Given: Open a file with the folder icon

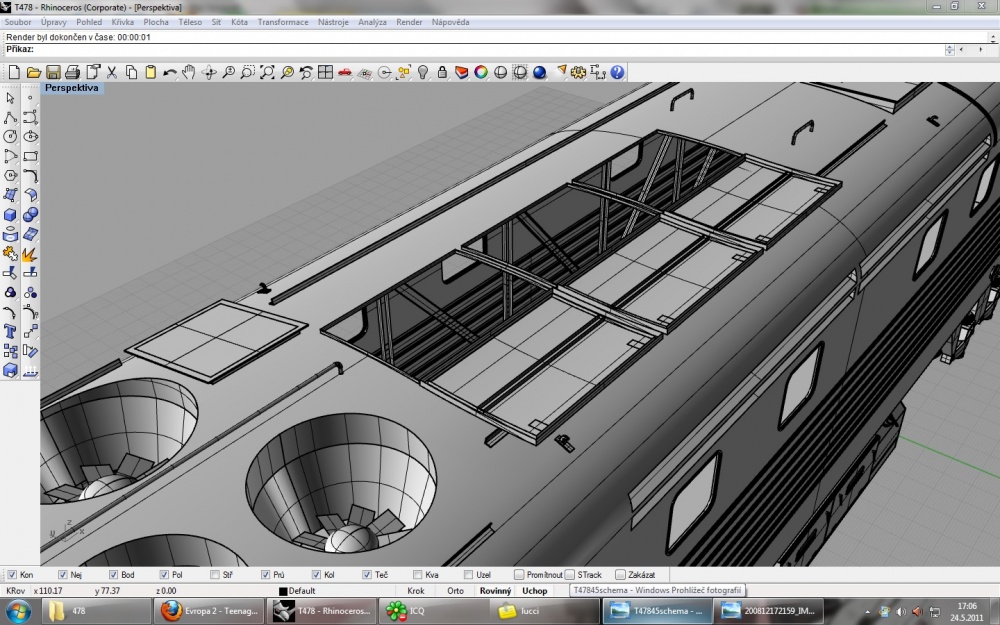Looking at the screenshot, I should click(34, 72).
